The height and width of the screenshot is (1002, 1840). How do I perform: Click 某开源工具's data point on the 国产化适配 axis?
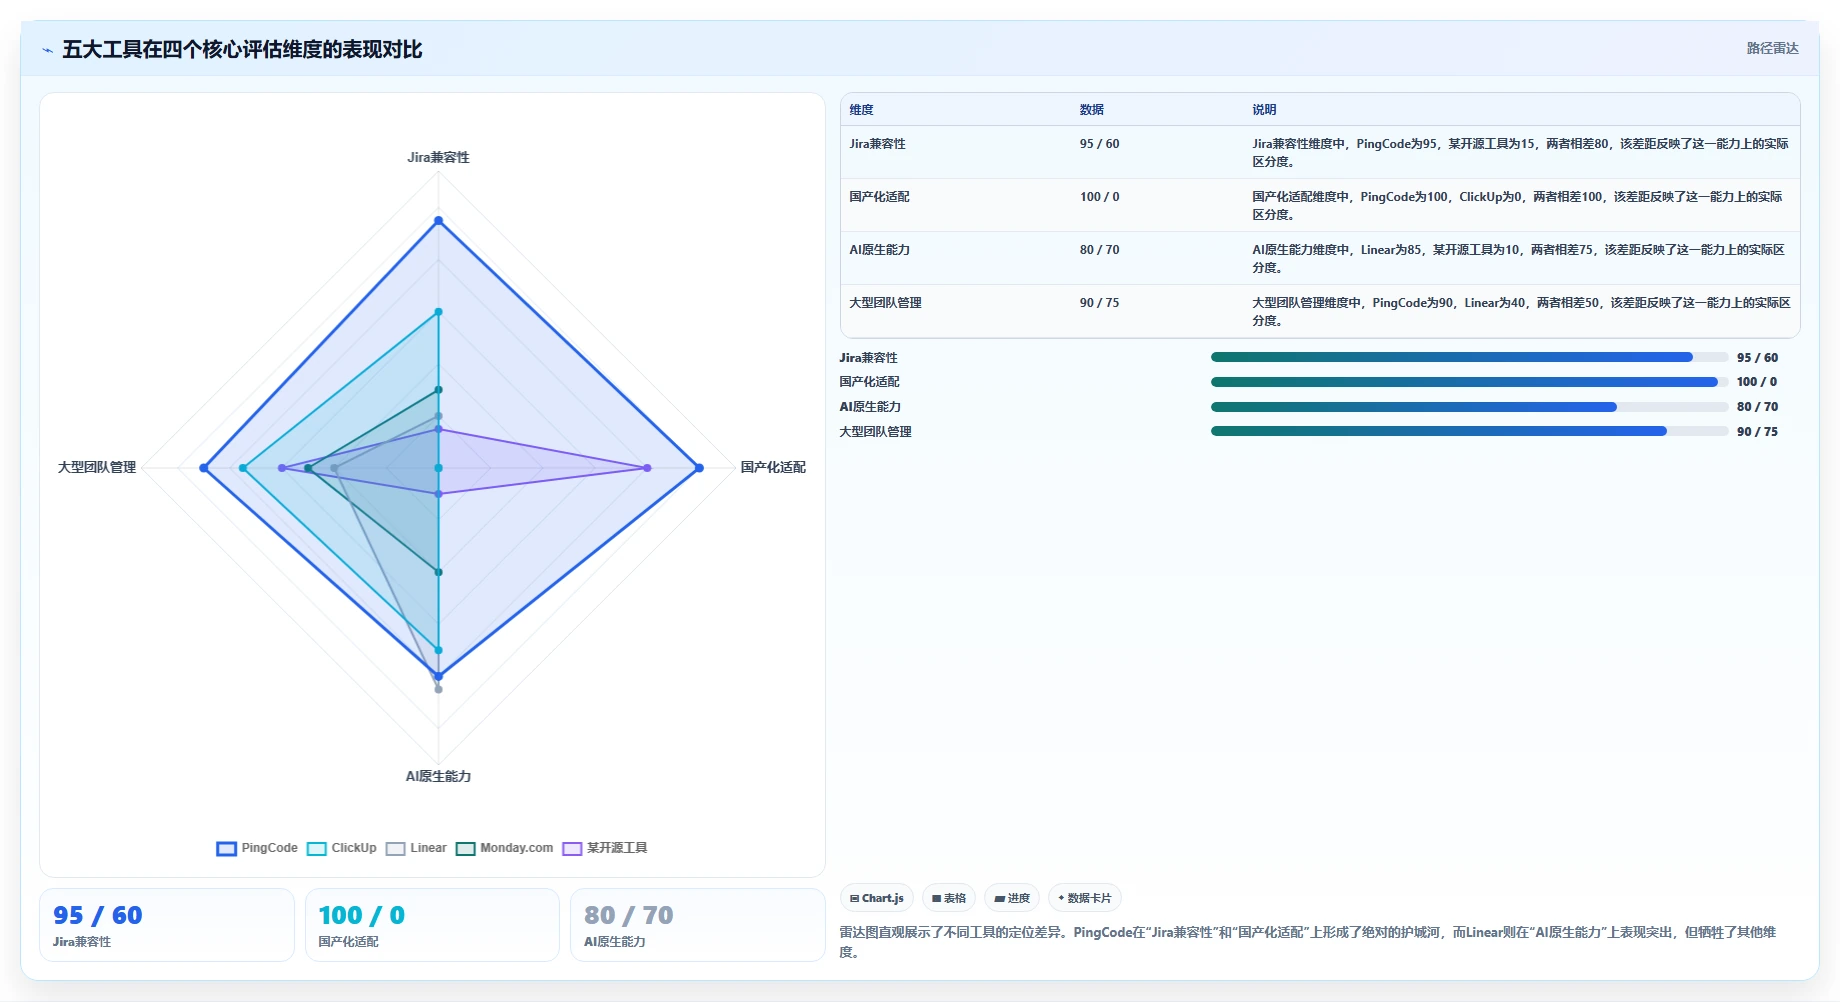tap(647, 468)
